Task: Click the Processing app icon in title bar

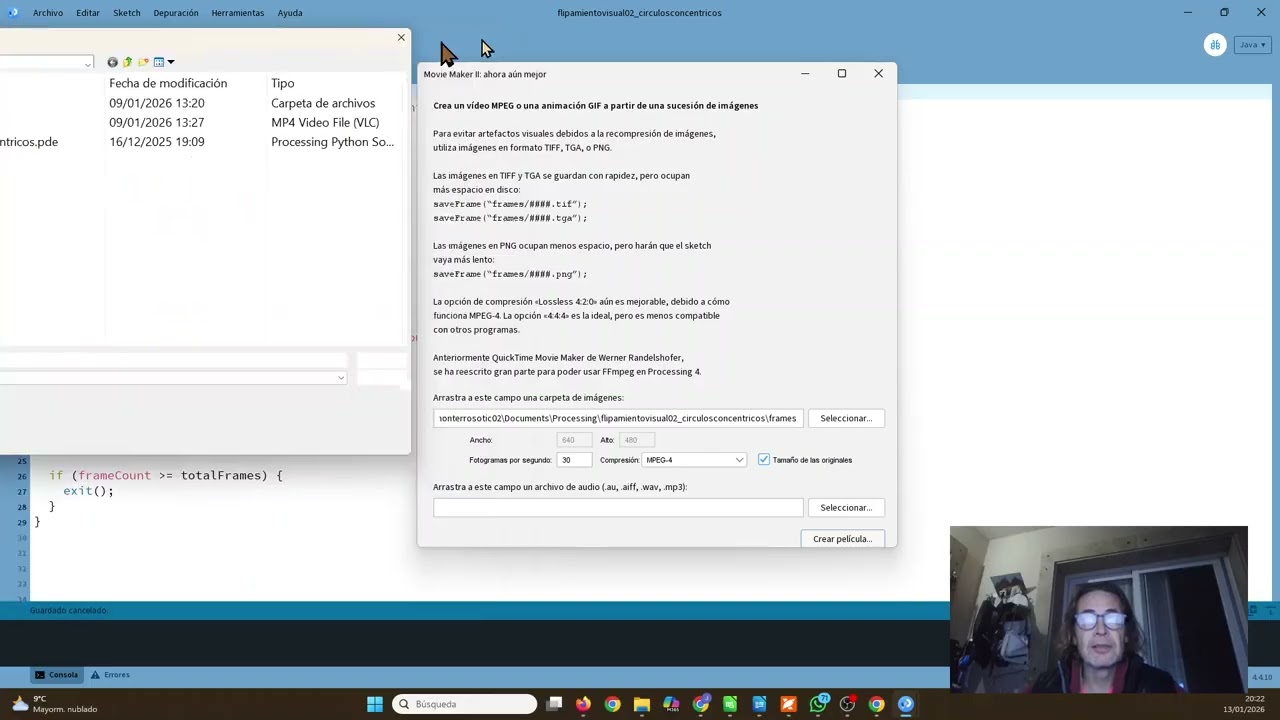Action: pos(12,13)
